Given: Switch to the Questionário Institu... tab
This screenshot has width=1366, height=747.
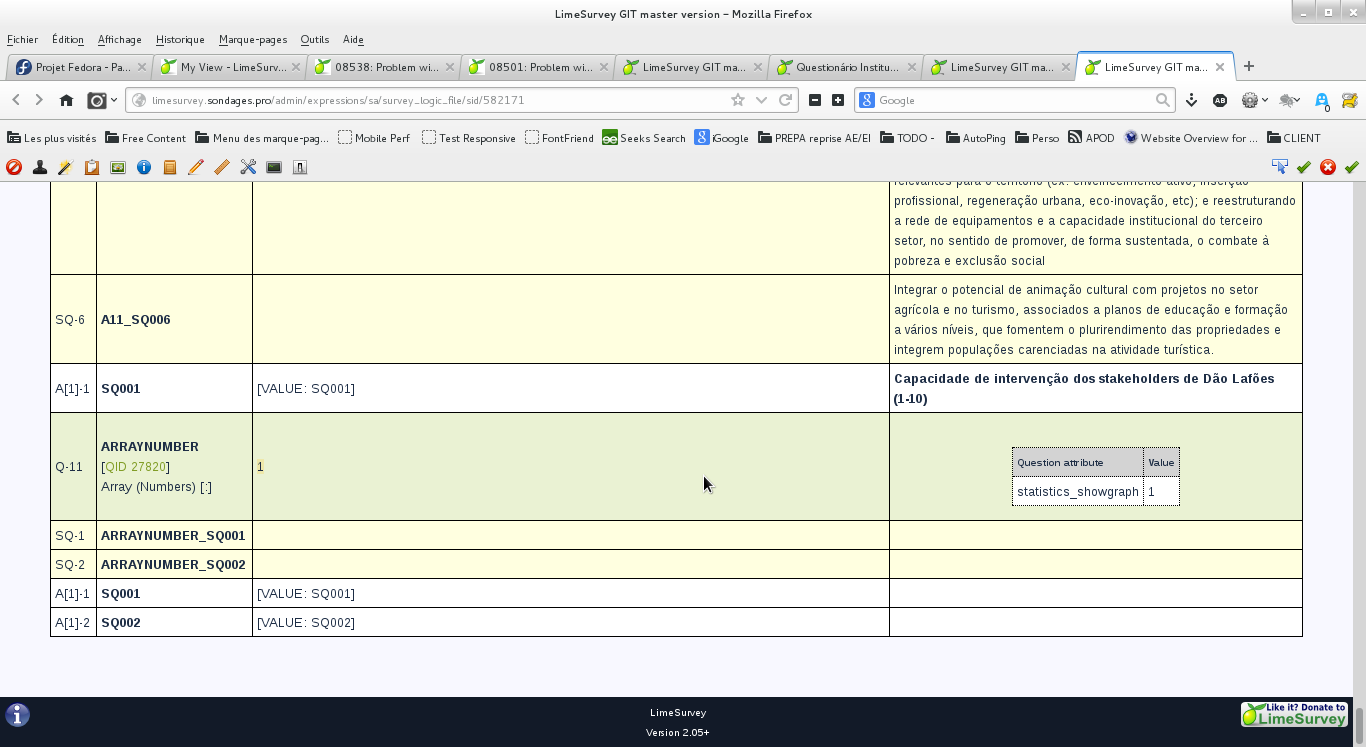Looking at the screenshot, I should click(x=845, y=67).
